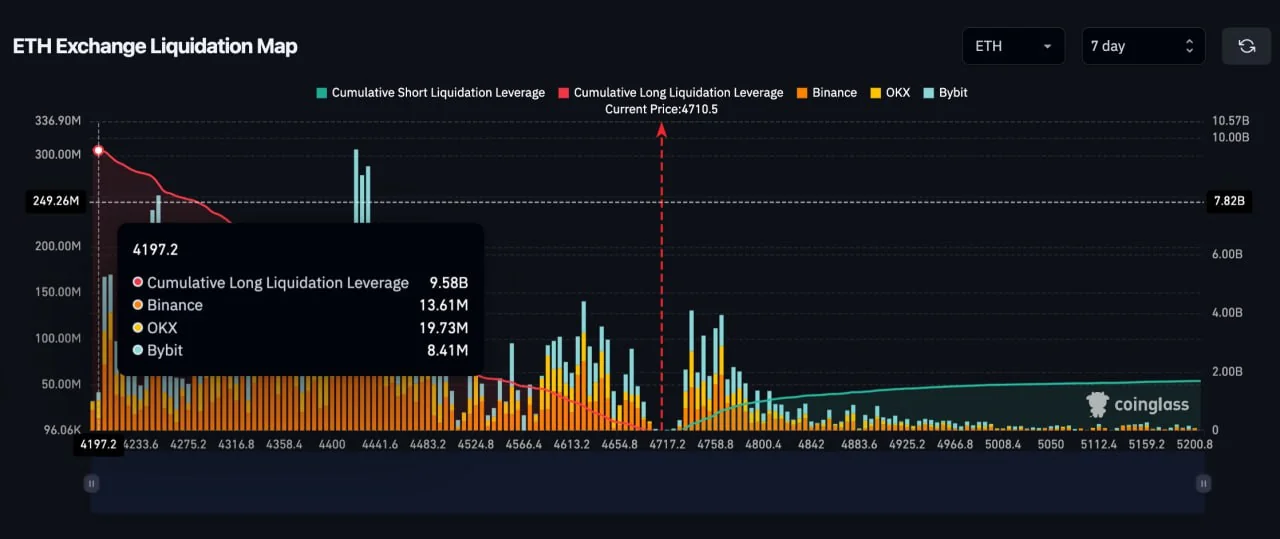Click the 249.26M y-axis label

56,201
